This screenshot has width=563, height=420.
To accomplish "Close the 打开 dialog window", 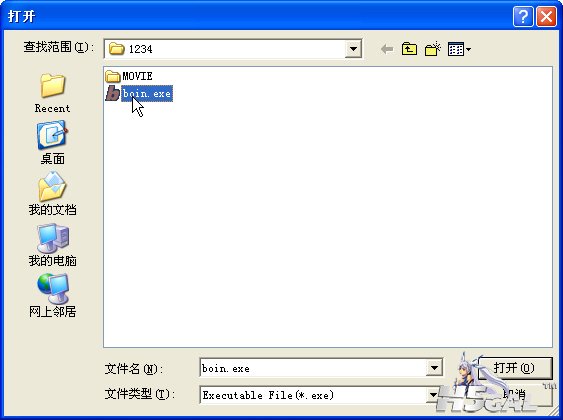I will tap(546, 16).
